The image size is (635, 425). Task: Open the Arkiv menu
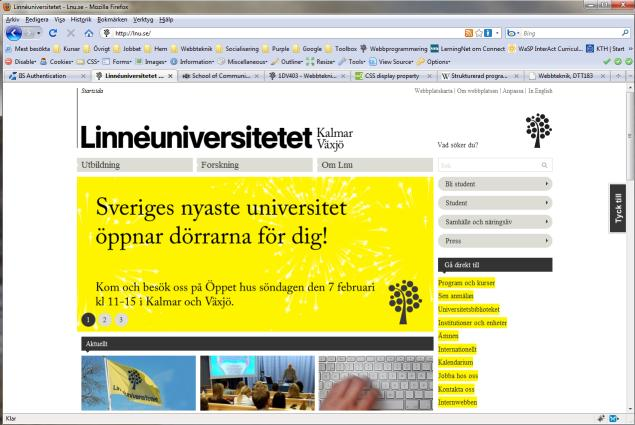tap(12, 19)
